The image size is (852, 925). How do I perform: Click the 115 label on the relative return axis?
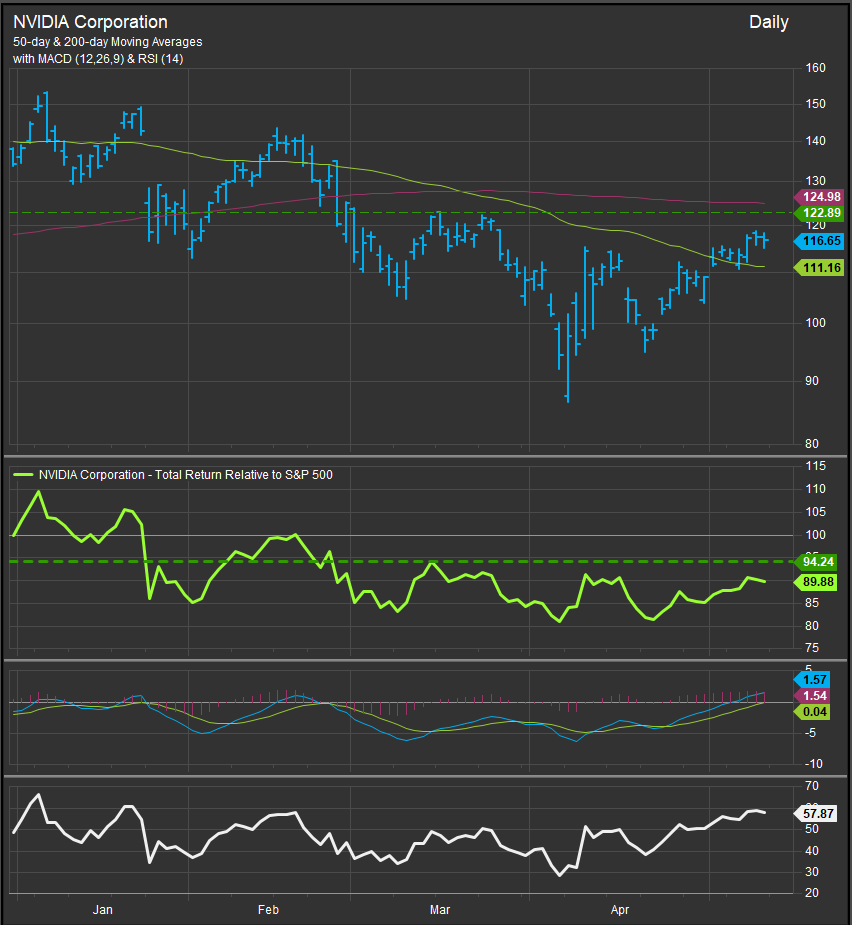815,466
